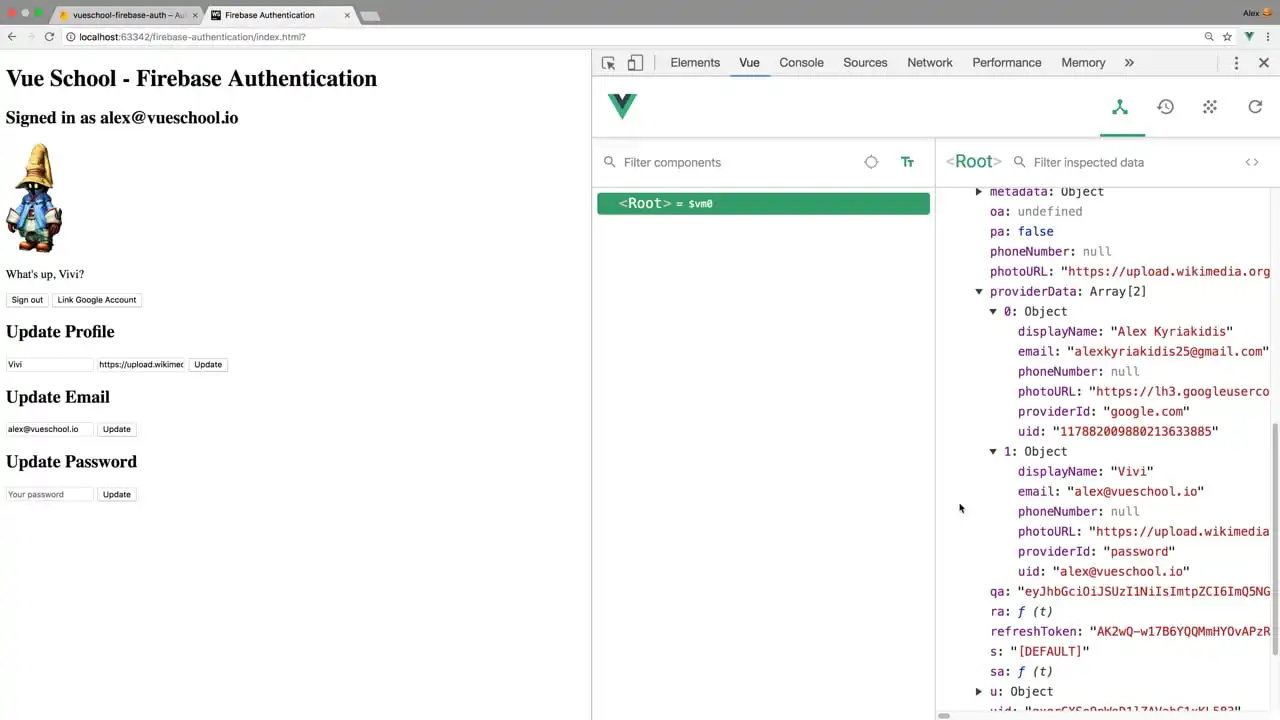Viewport: 1280px width, 720px height.
Task: Select the Root component row
Action: pos(763,203)
